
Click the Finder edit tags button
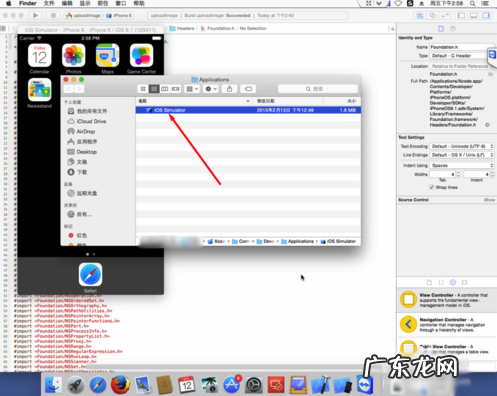tap(248, 89)
